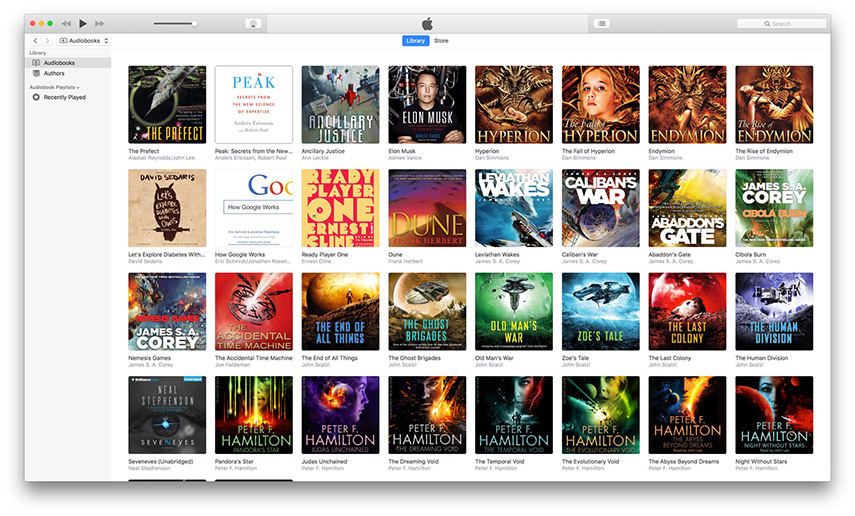Open the Dune audiobook cover
Screen dimensions: 855x516
pyautogui.click(x=428, y=208)
